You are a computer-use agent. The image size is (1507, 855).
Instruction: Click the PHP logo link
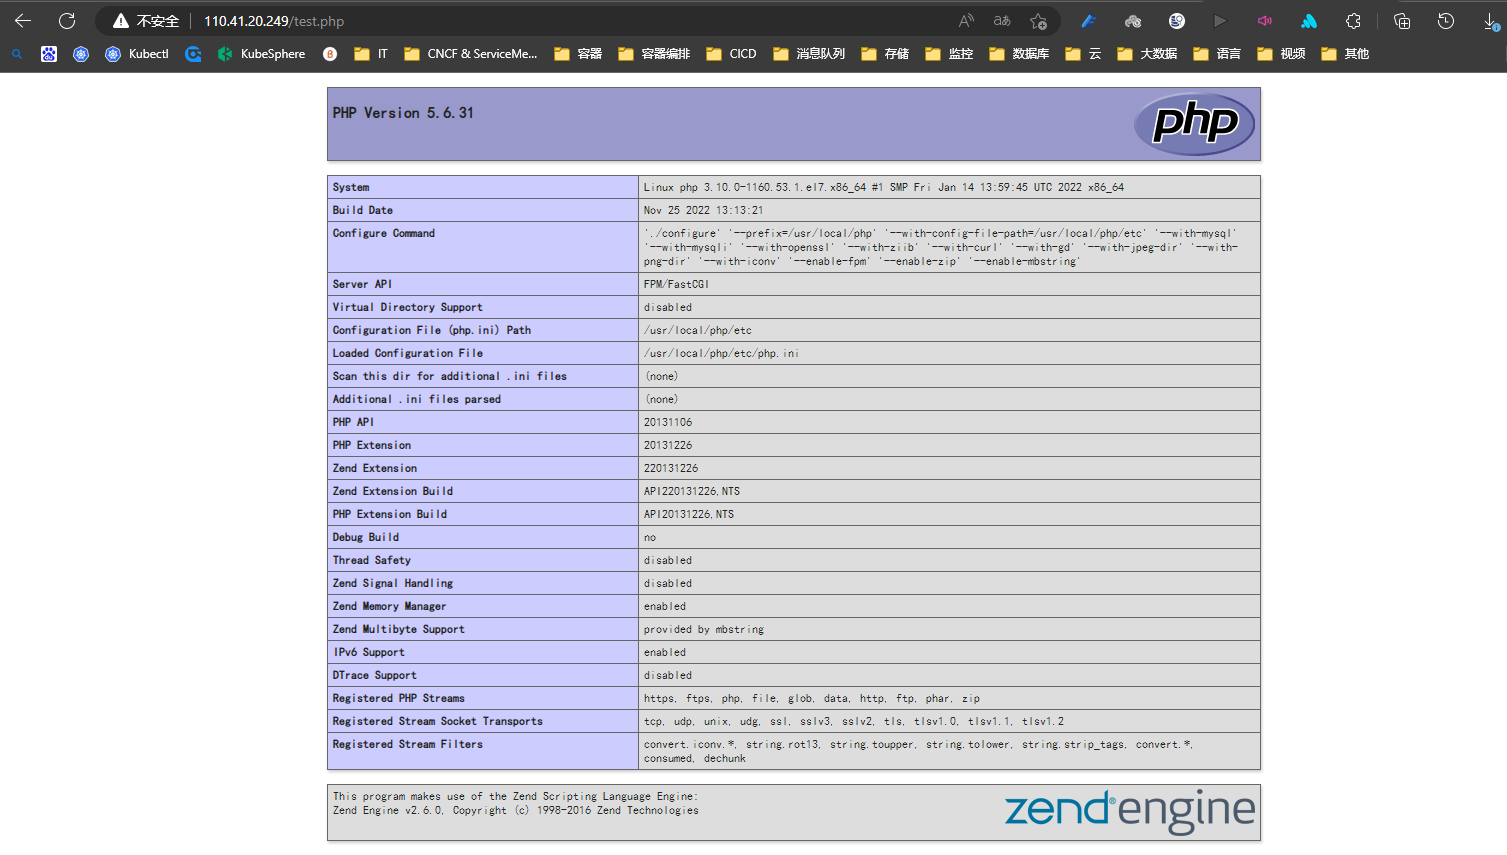[x=1195, y=124]
